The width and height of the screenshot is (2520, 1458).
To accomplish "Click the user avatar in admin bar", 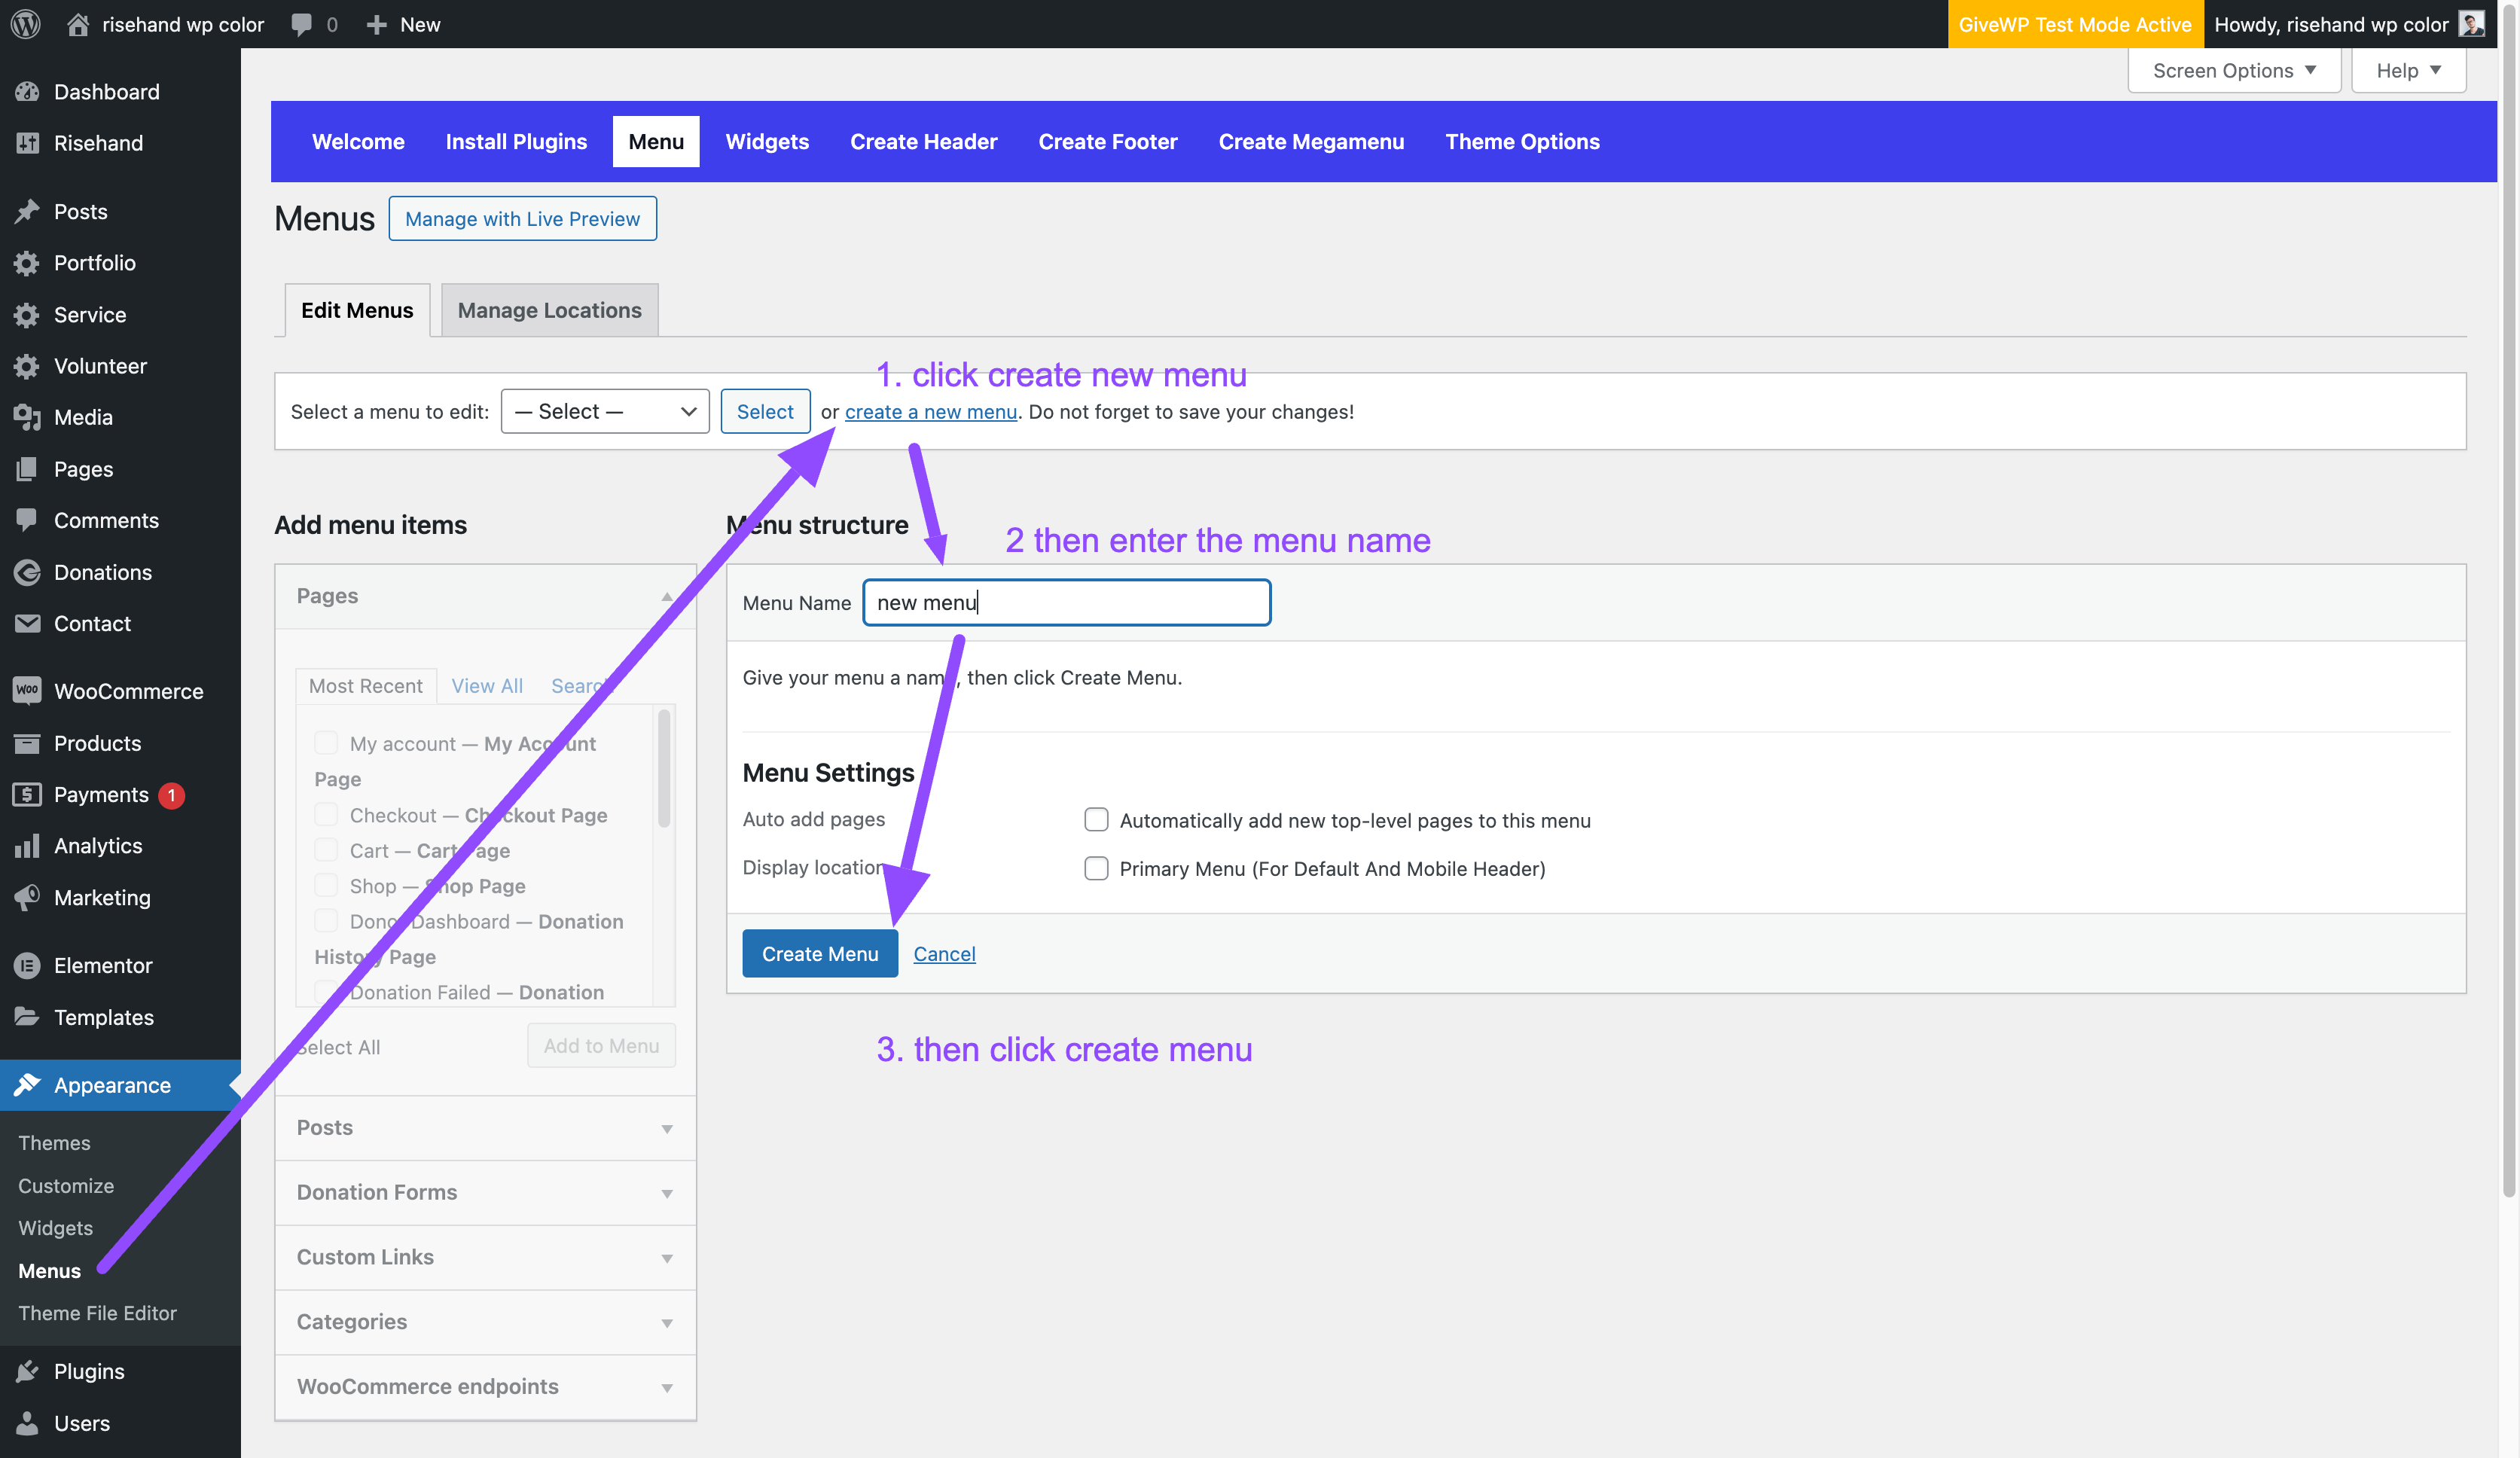I will pos(2471,24).
